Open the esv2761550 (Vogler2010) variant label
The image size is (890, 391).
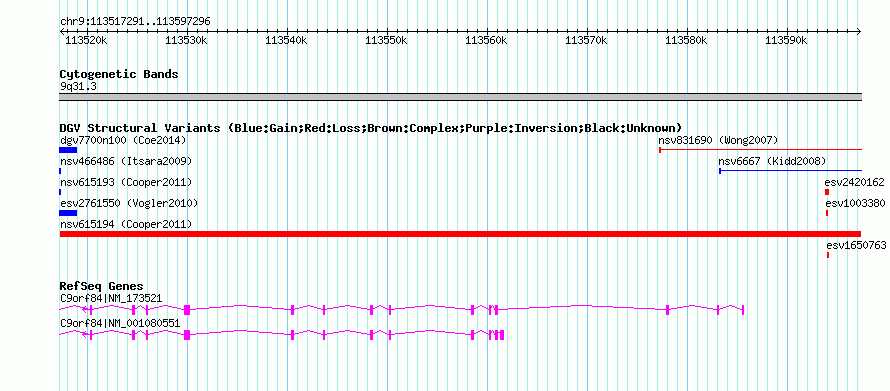tap(129, 203)
